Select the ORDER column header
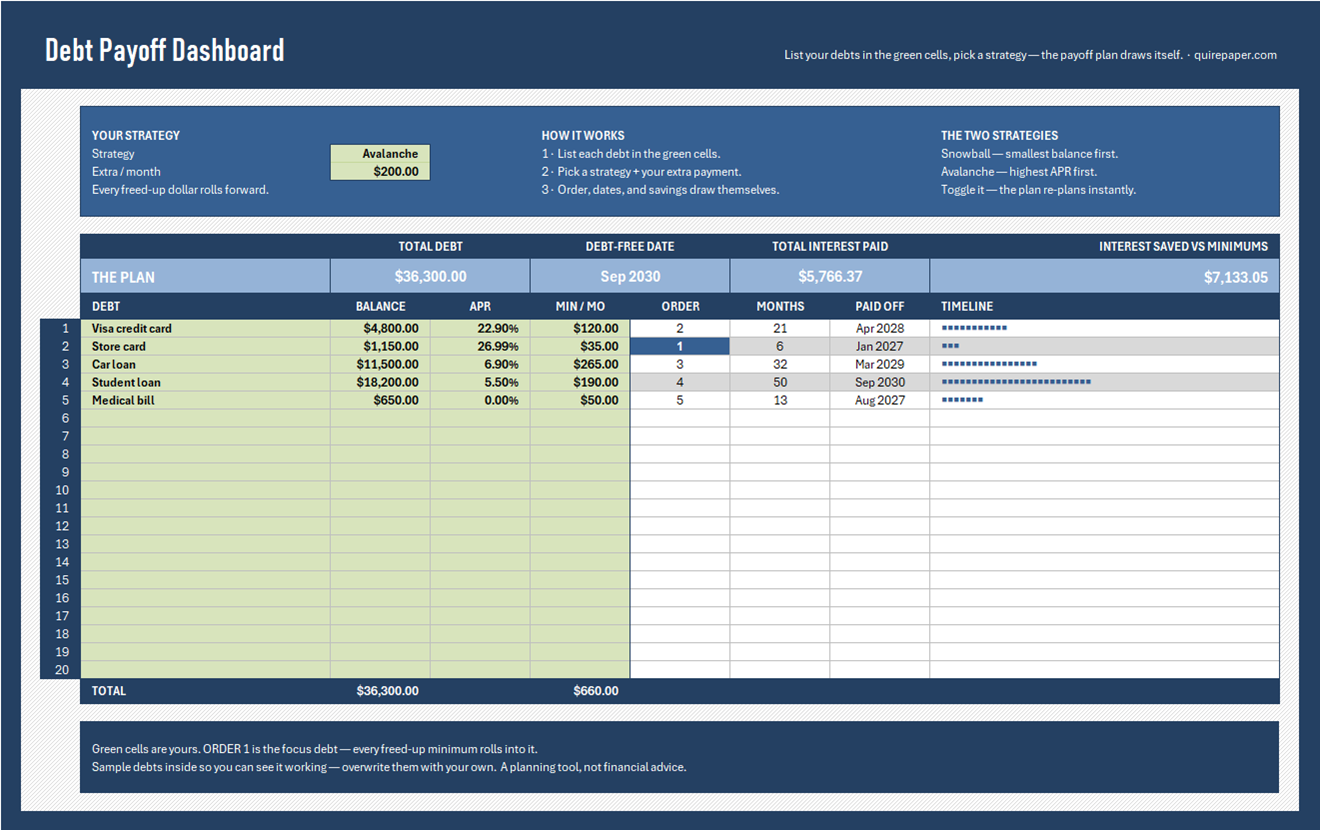Image resolution: width=1320 pixels, height=830 pixels. (x=680, y=306)
